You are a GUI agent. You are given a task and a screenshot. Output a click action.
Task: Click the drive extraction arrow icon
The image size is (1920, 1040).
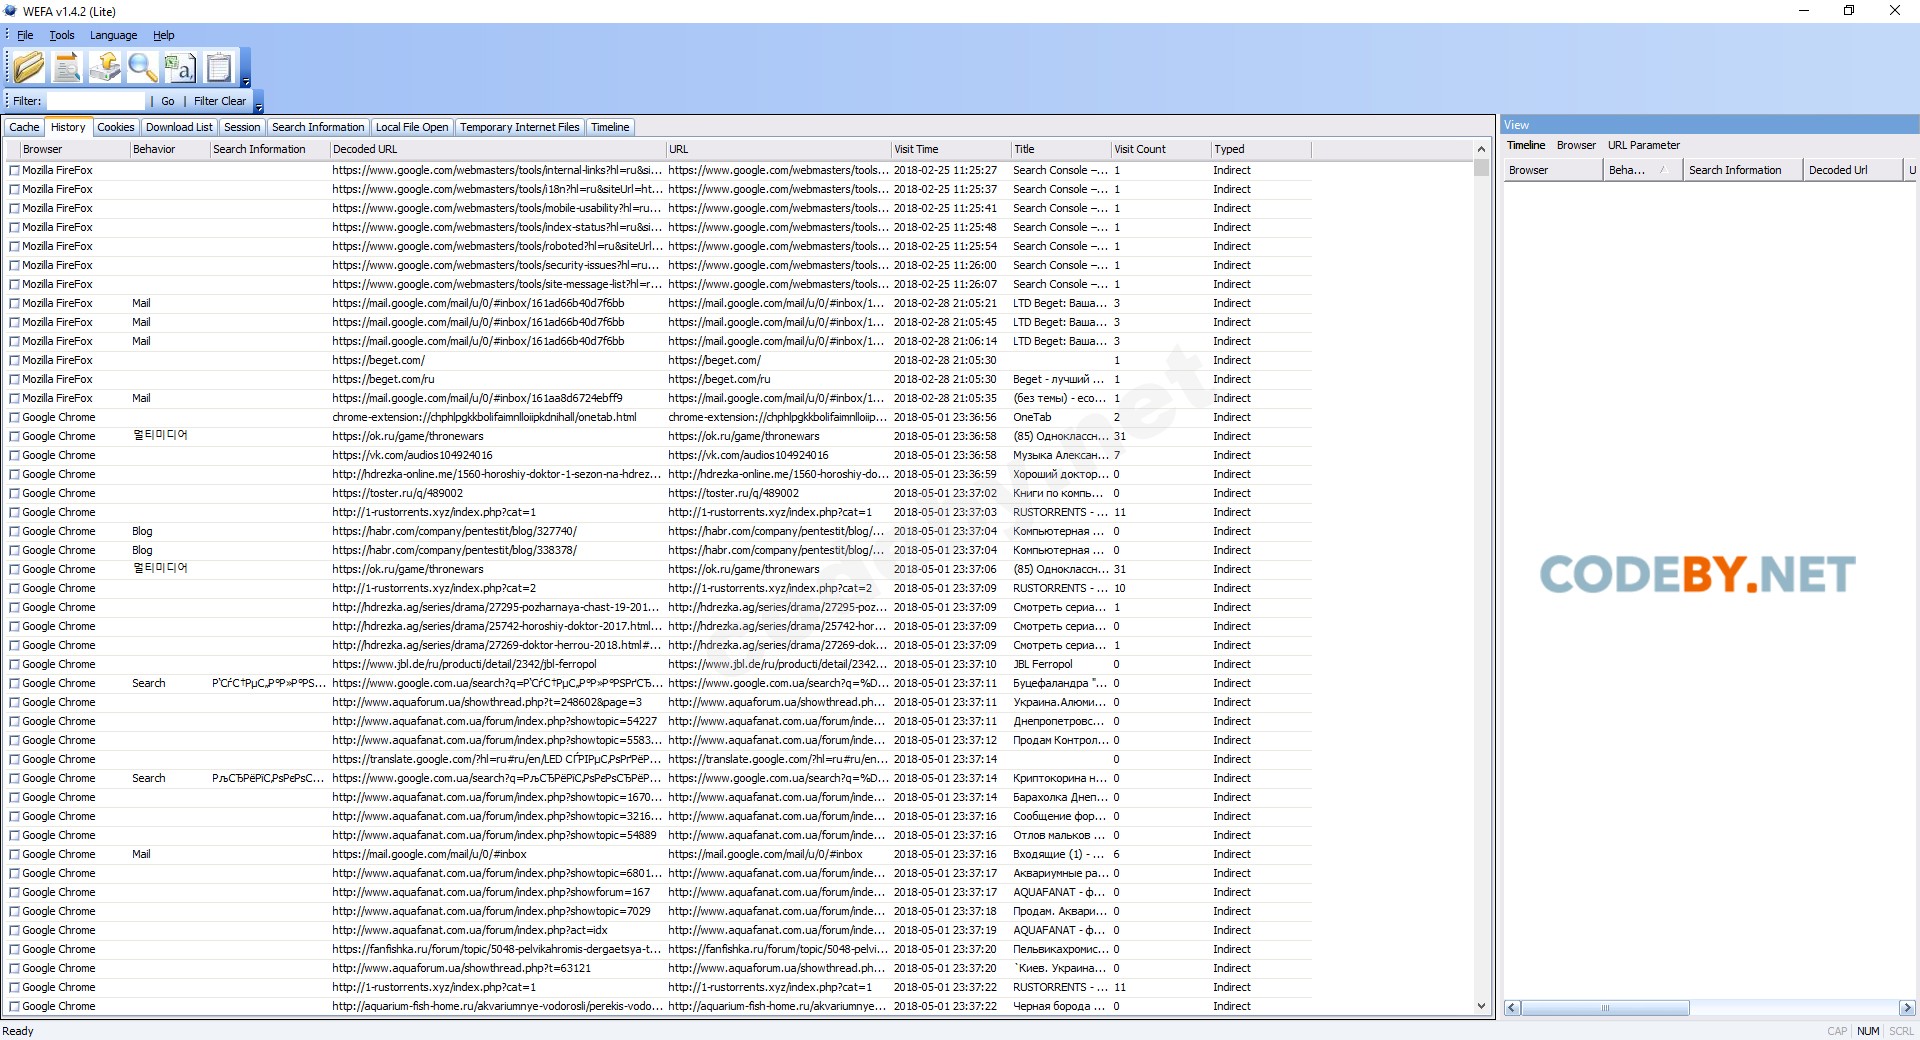(x=105, y=67)
